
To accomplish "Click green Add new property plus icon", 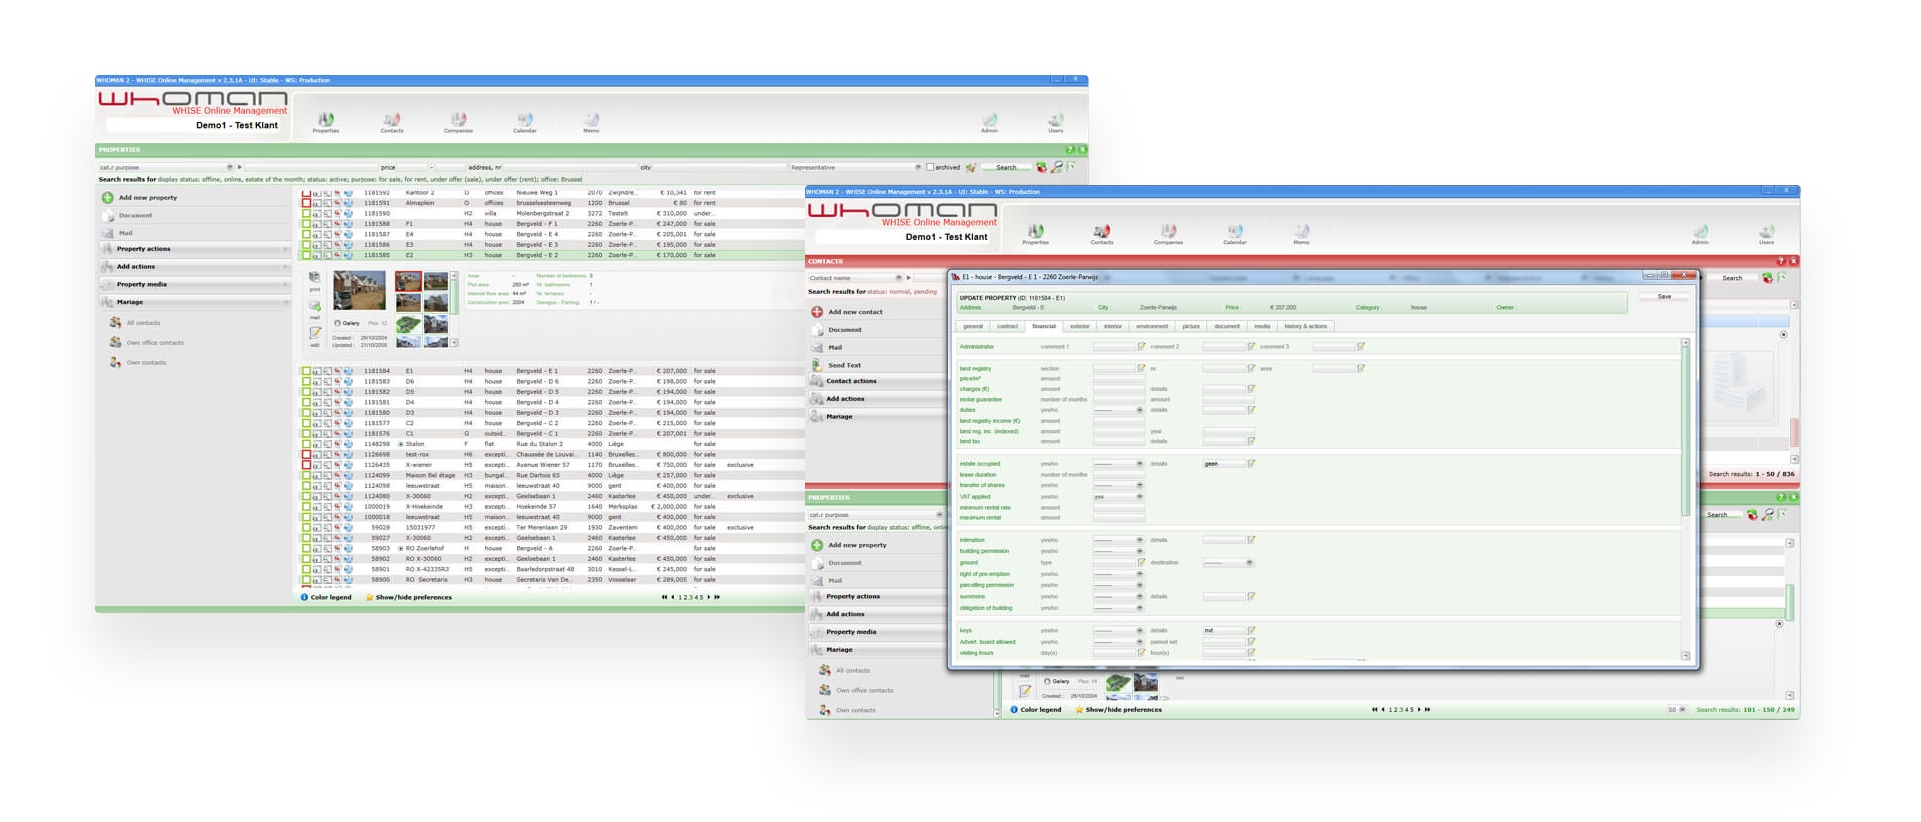I will click(108, 198).
